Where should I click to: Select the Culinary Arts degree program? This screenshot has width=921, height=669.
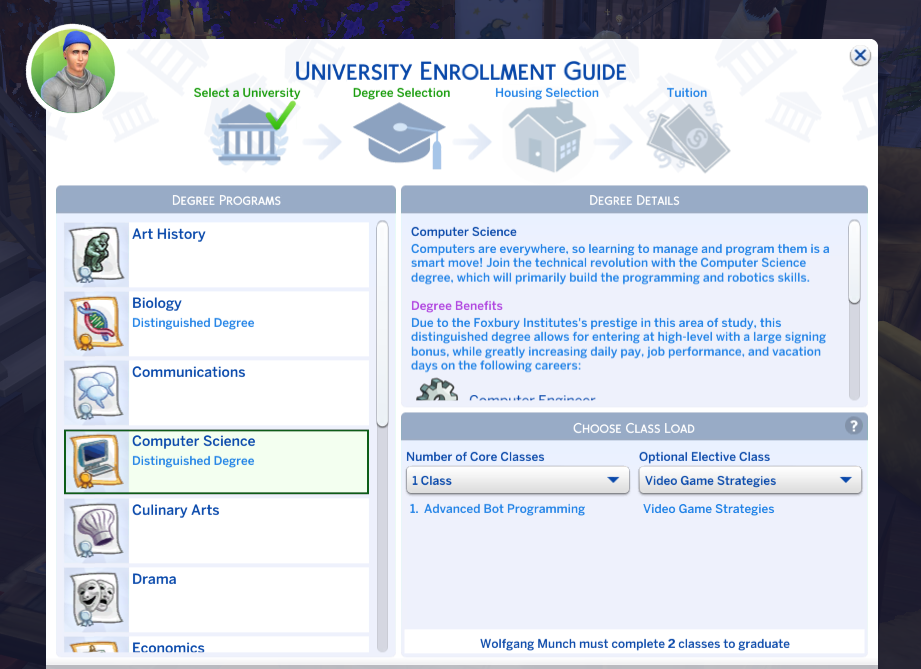[216, 531]
